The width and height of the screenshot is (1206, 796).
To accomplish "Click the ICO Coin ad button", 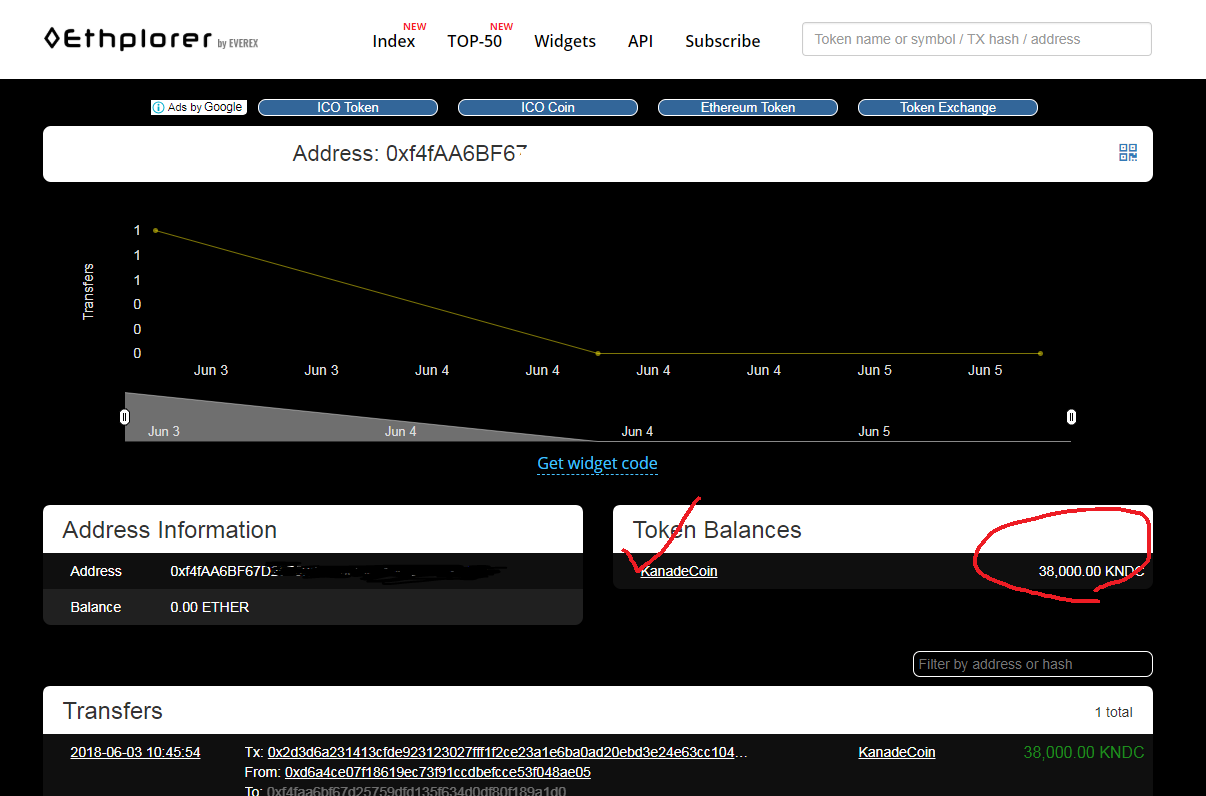I will [x=548, y=107].
